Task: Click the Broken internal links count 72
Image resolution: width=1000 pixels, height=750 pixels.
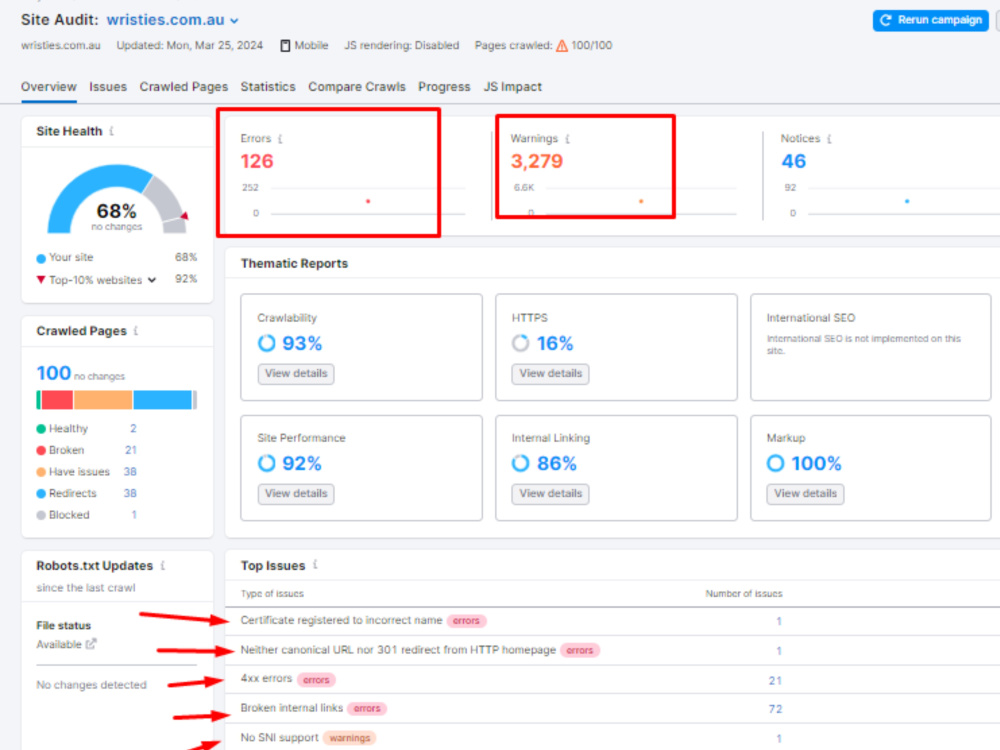Action: pos(775,709)
